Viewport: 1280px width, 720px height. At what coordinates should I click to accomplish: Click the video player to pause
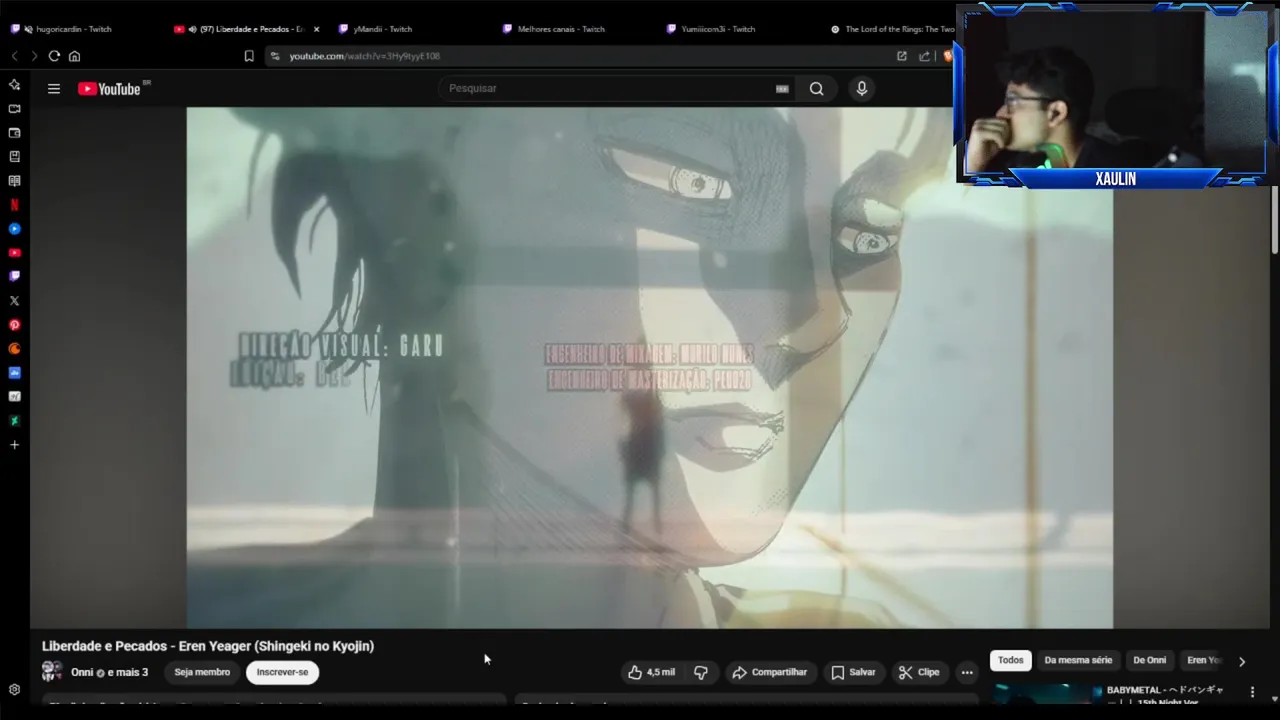point(649,367)
